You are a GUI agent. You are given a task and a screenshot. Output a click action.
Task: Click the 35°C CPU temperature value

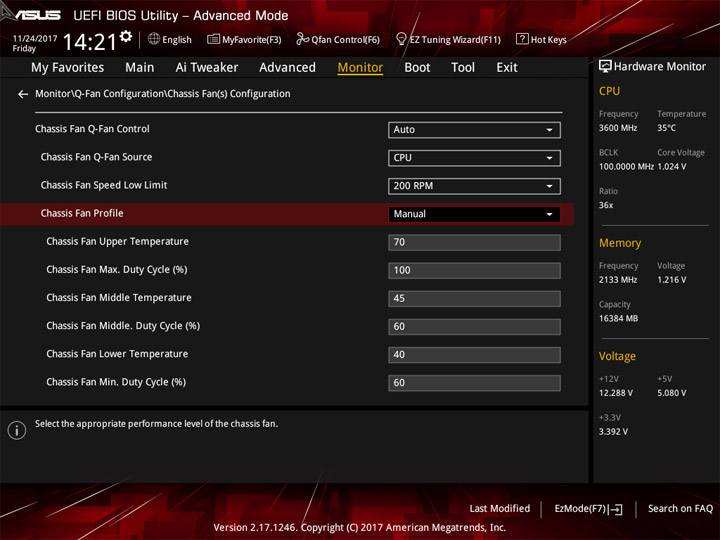tap(666, 128)
